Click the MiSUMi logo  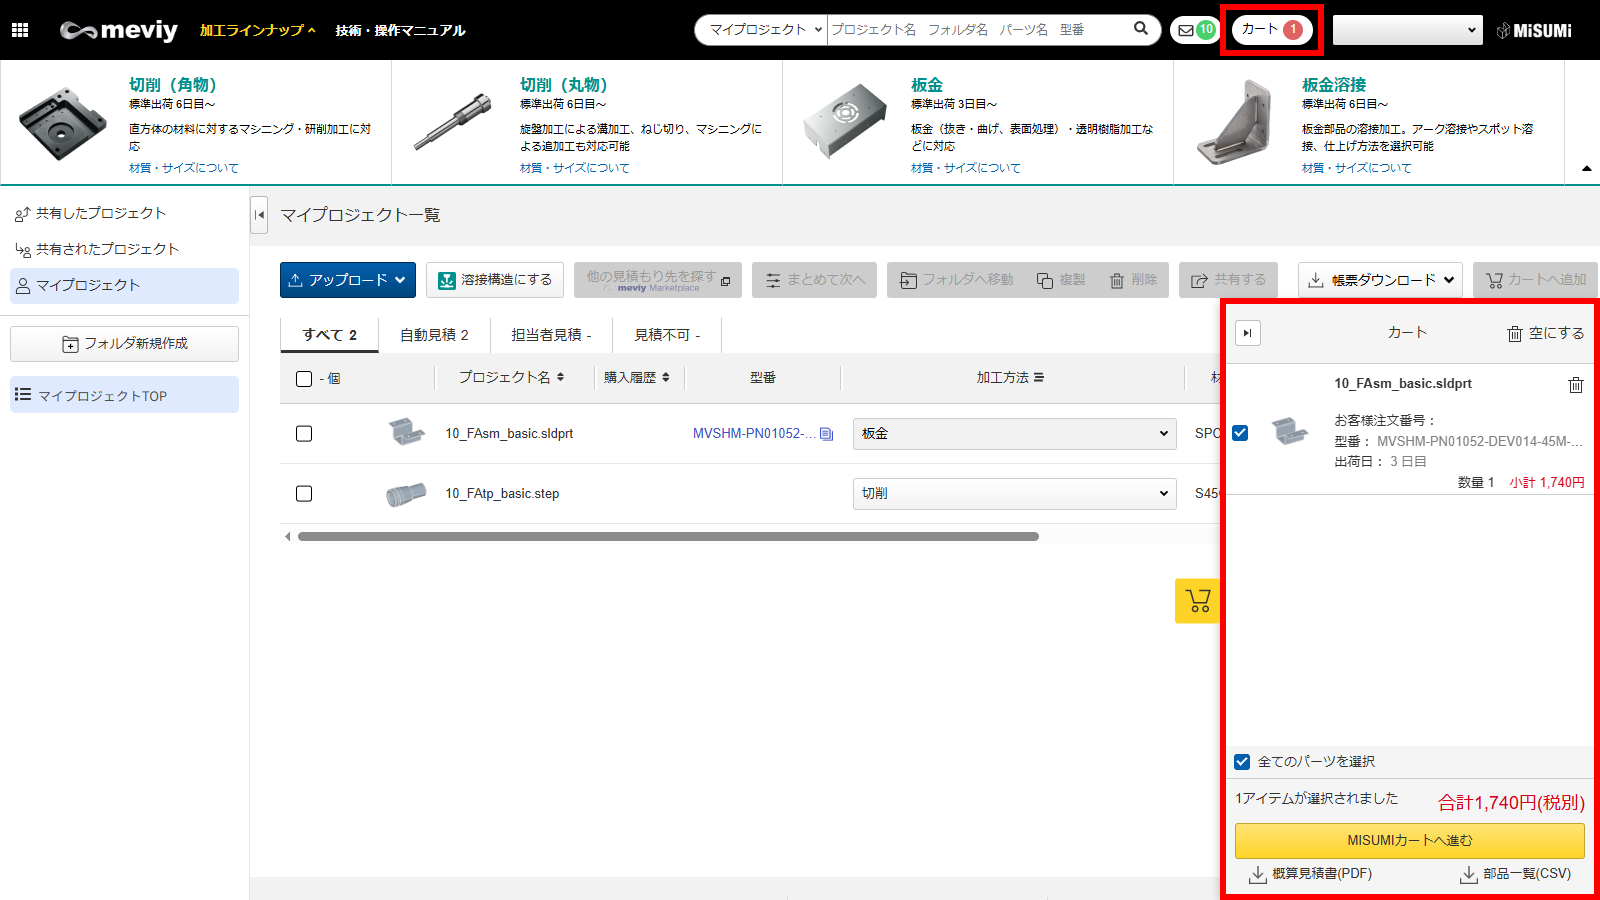click(1534, 30)
